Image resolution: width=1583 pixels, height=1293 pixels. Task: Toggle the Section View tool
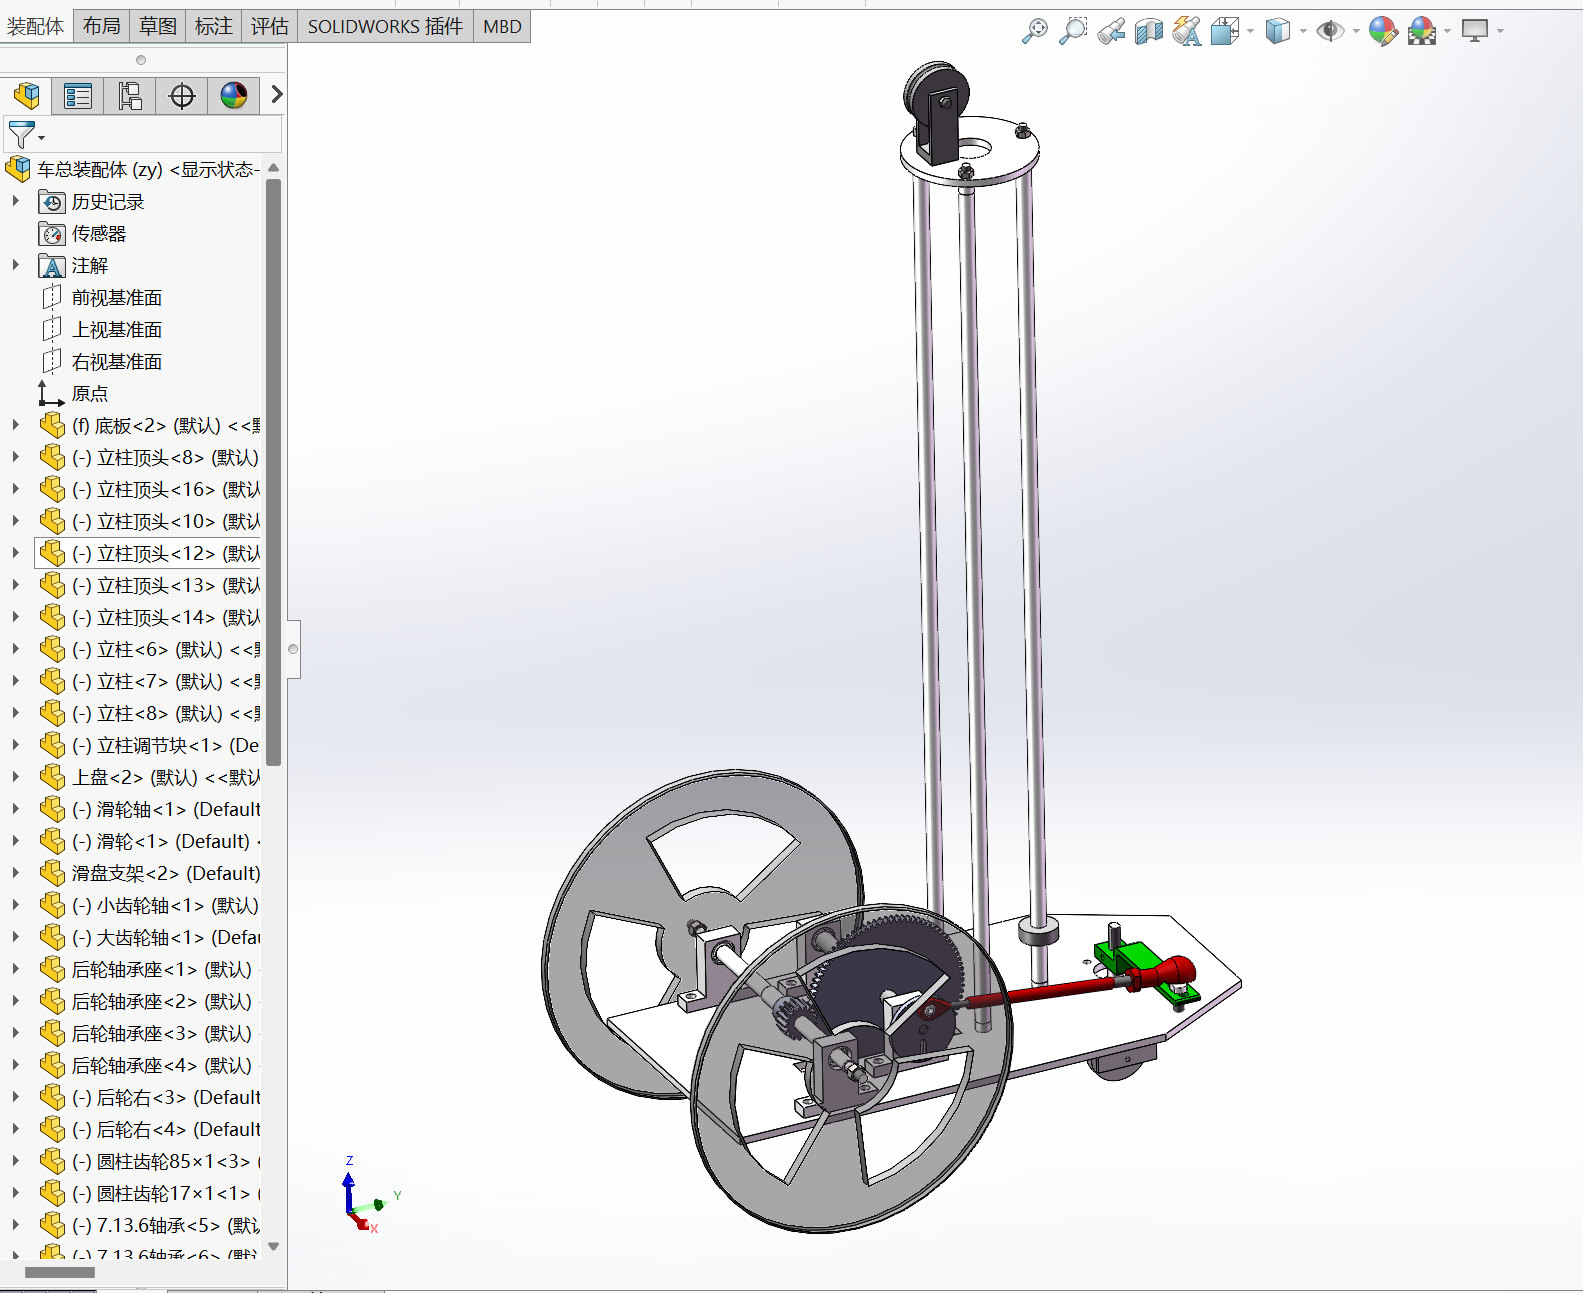[x=1149, y=32]
